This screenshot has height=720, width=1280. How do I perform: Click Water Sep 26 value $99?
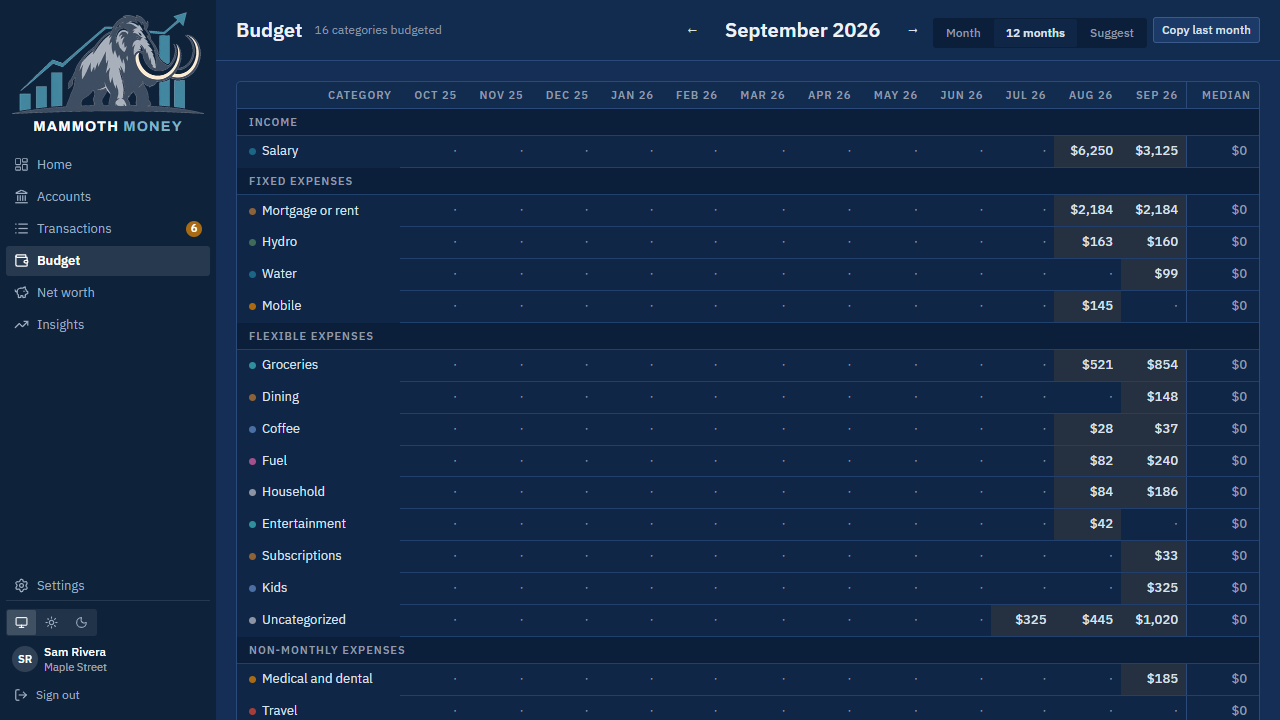(1154, 274)
